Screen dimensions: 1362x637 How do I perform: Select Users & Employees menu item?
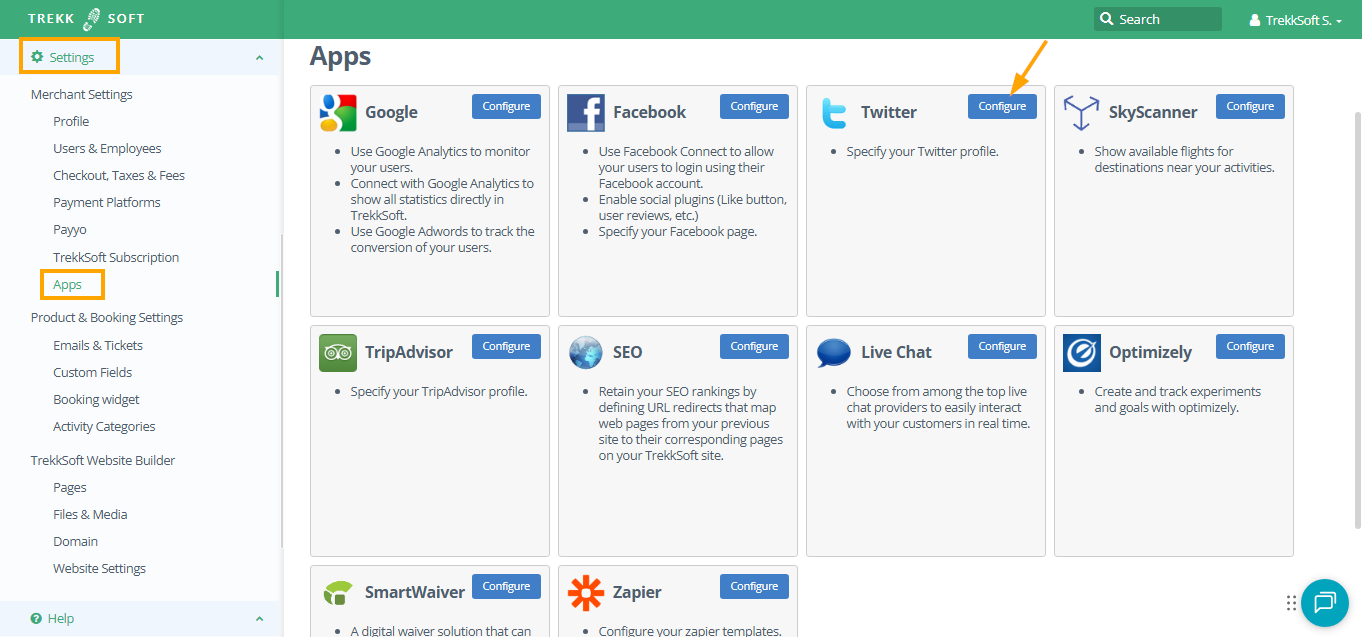click(x=107, y=149)
